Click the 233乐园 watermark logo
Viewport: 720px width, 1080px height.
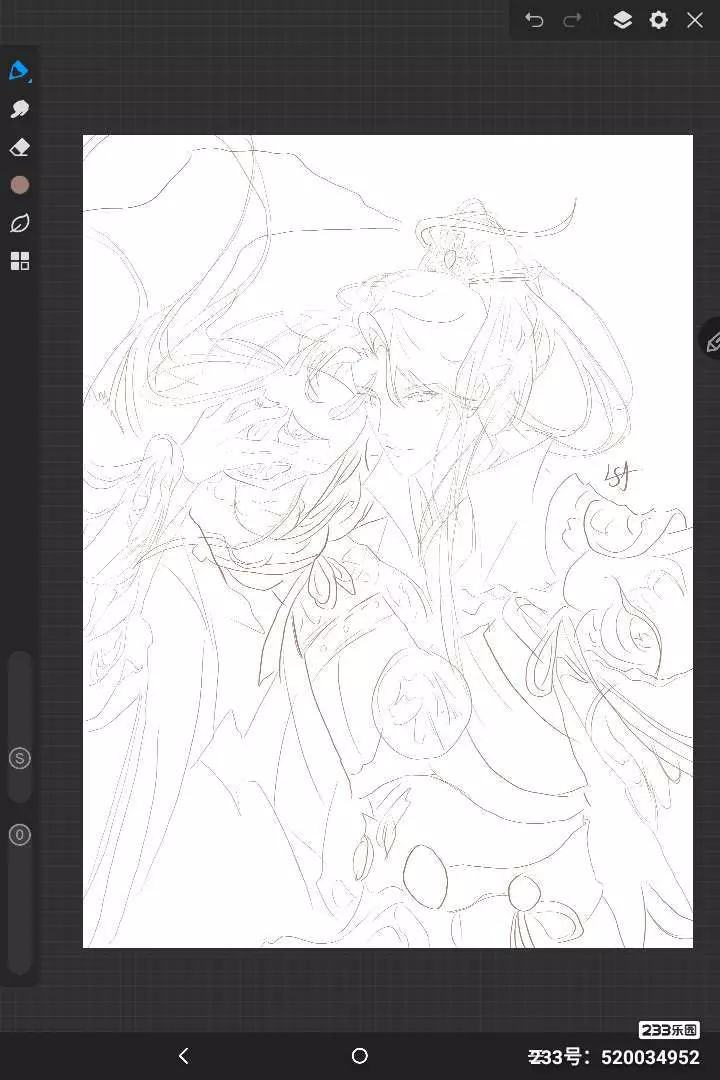pos(669,1030)
